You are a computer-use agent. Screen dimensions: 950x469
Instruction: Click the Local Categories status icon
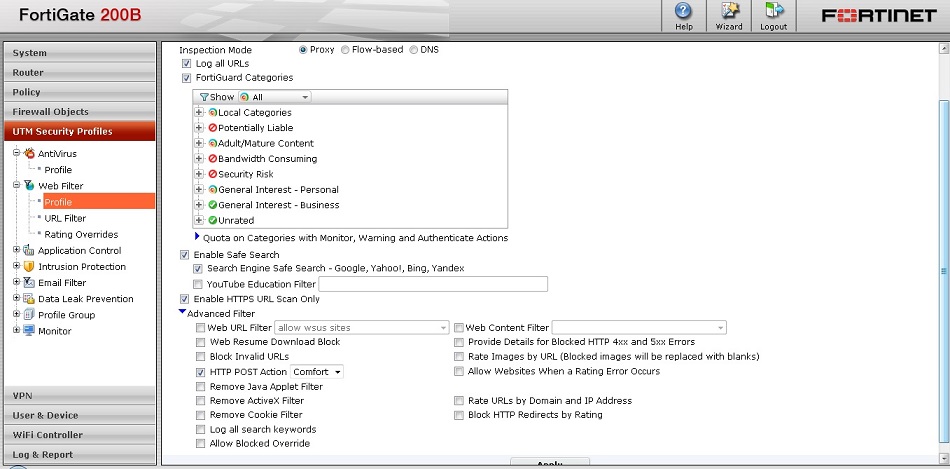point(213,113)
